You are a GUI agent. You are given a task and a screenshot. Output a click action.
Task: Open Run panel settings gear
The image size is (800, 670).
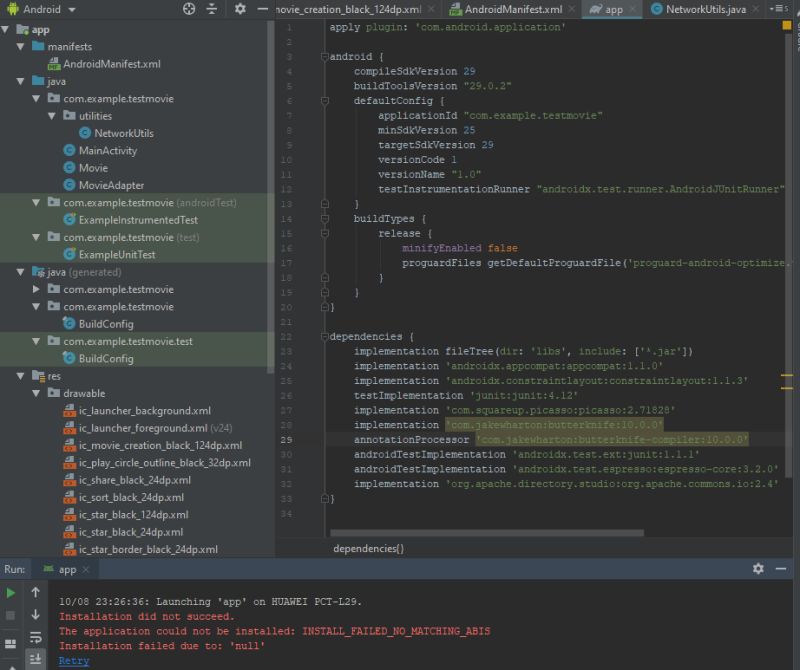point(758,569)
